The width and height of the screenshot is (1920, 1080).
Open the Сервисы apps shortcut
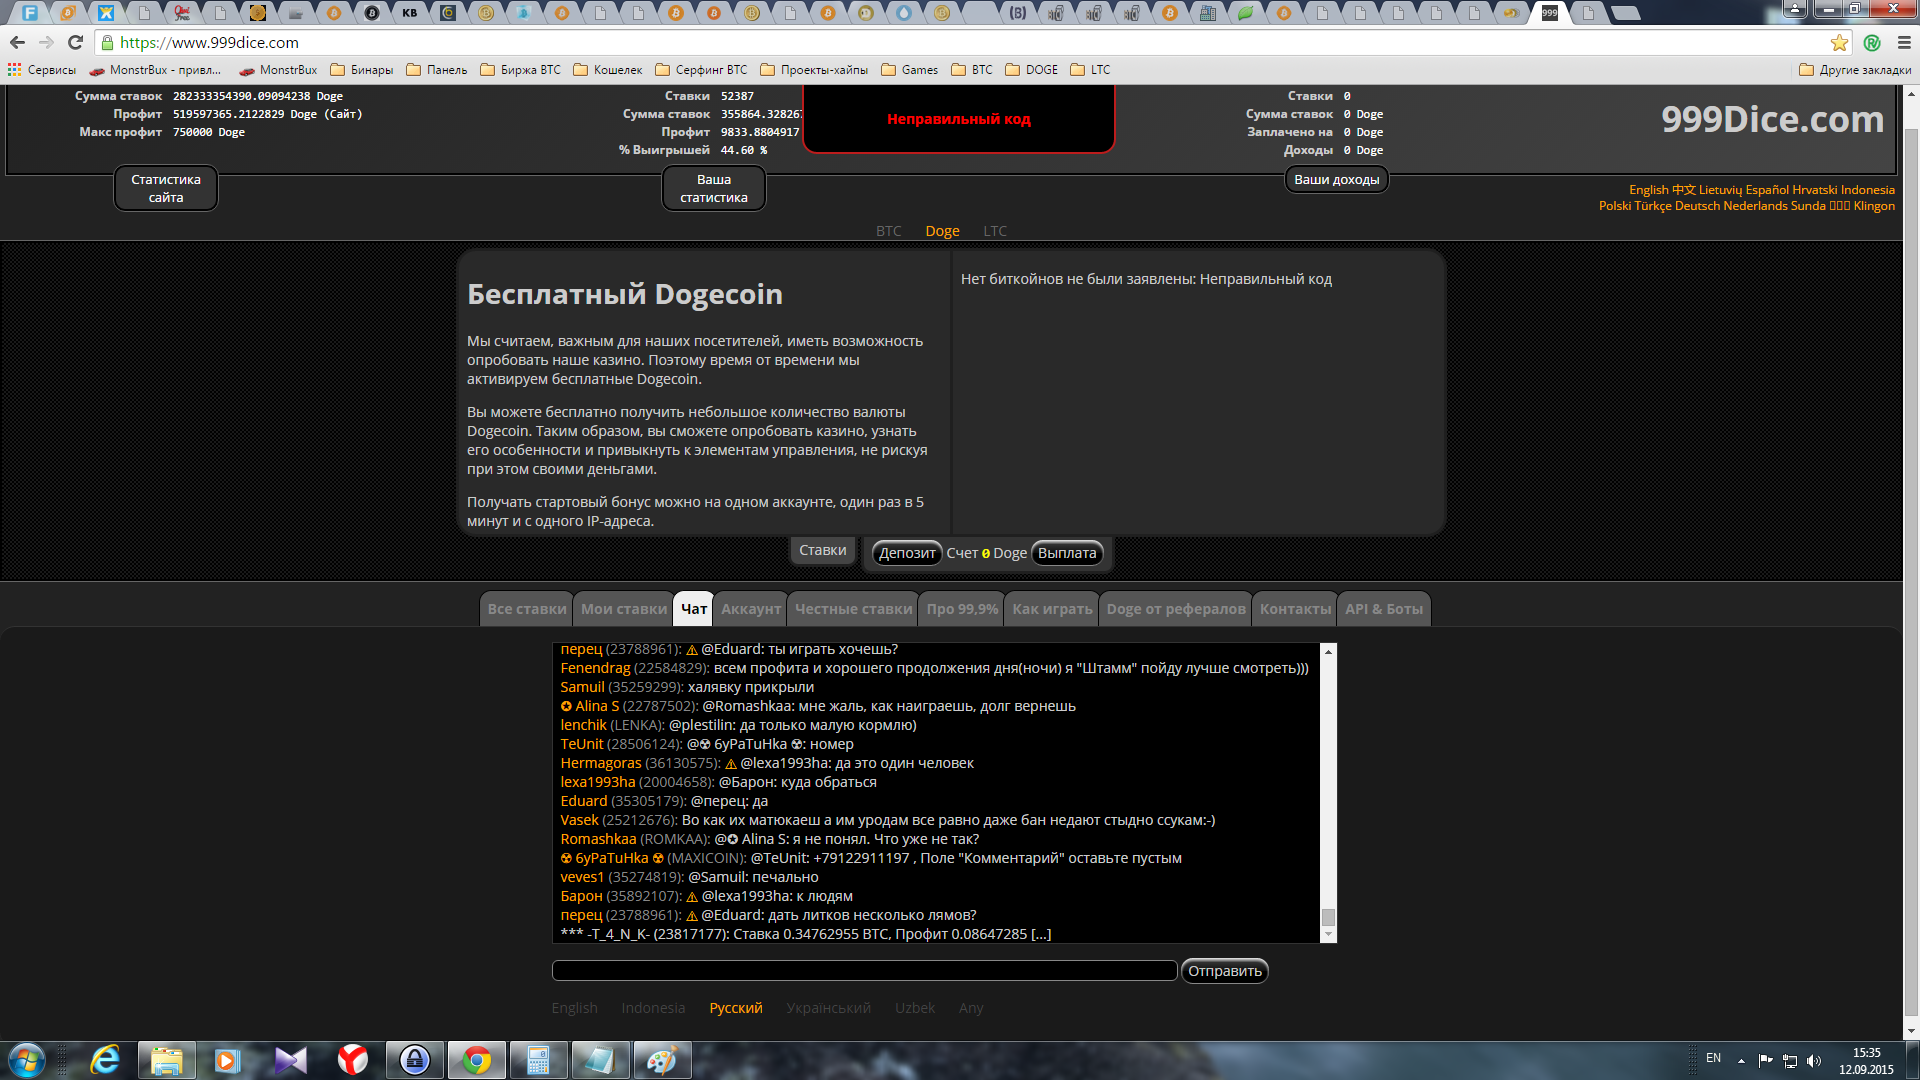(x=42, y=70)
